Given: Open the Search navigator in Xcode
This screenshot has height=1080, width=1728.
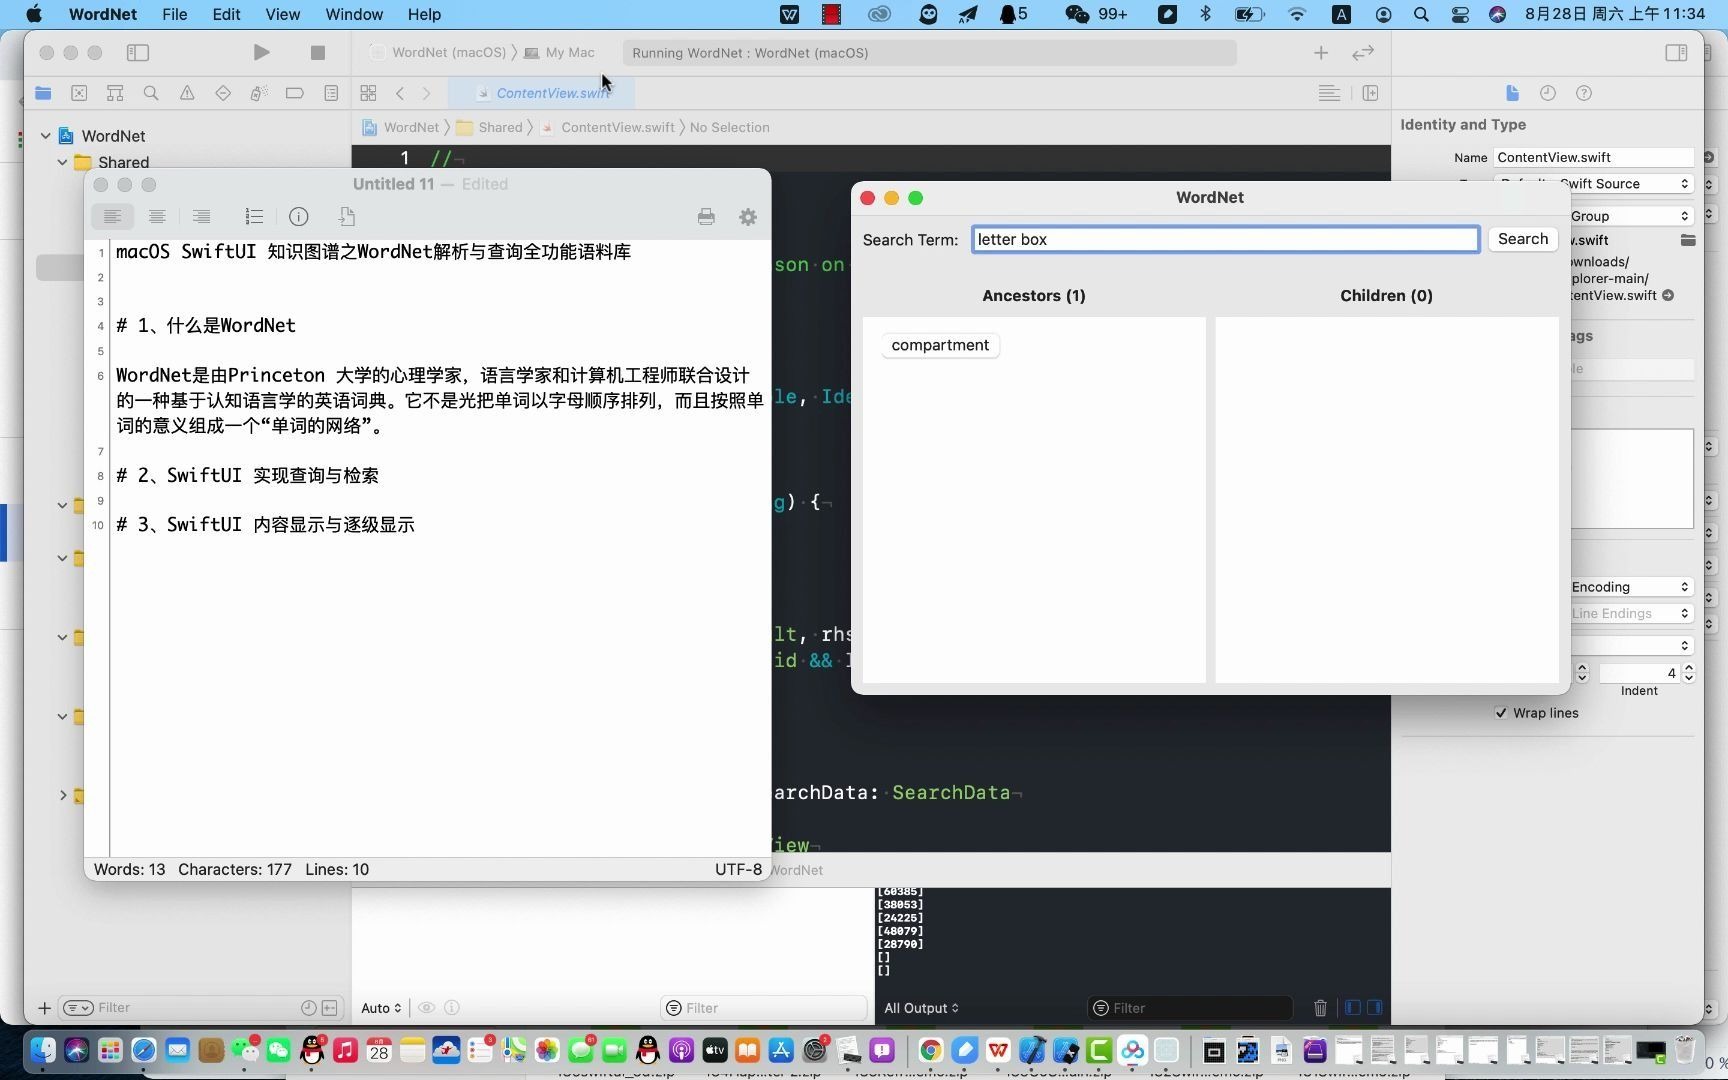Looking at the screenshot, I should point(151,93).
